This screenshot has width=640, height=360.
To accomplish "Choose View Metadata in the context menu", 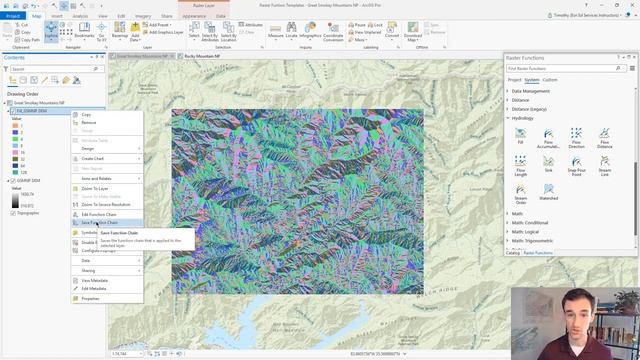I will [107, 280].
